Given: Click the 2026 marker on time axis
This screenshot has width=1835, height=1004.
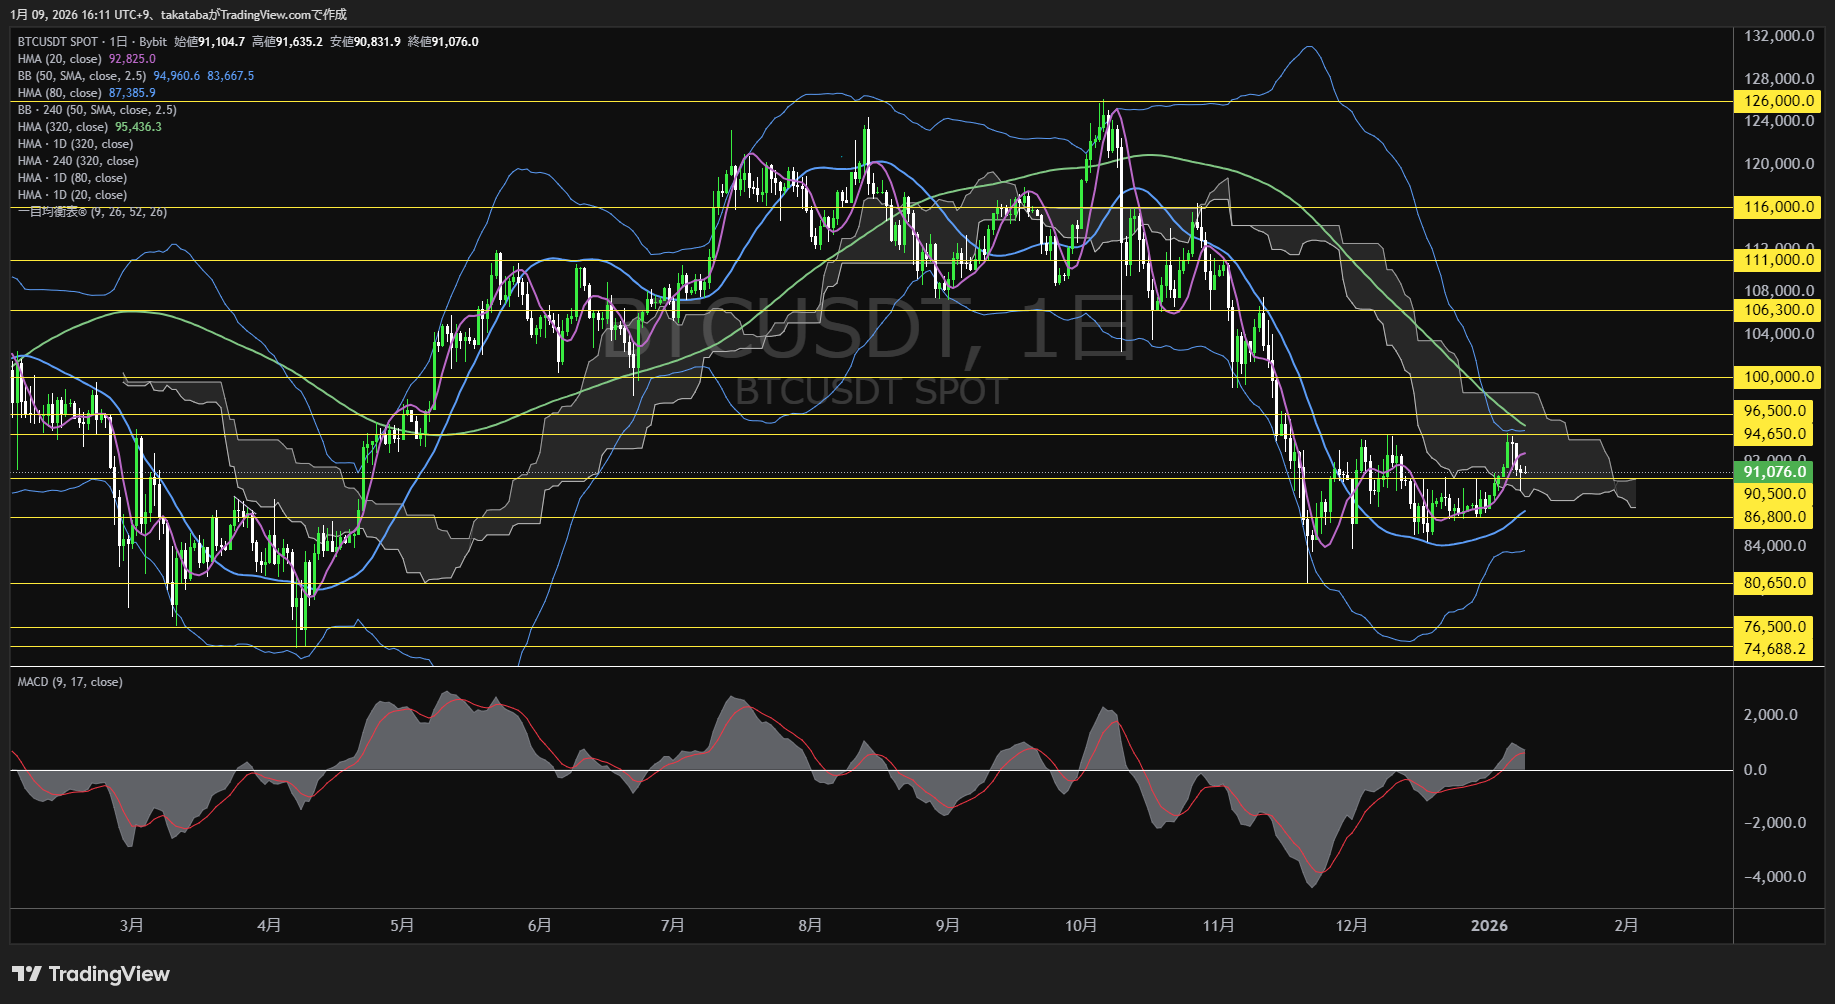Looking at the screenshot, I should (1489, 926).
